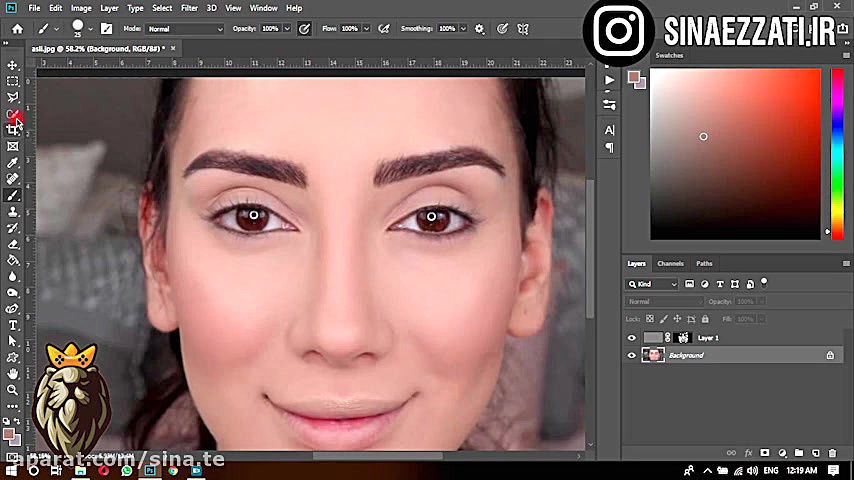Open brush Opacity slider dropdown arrow
Screen dimensions: 854x480
point(285,29)
